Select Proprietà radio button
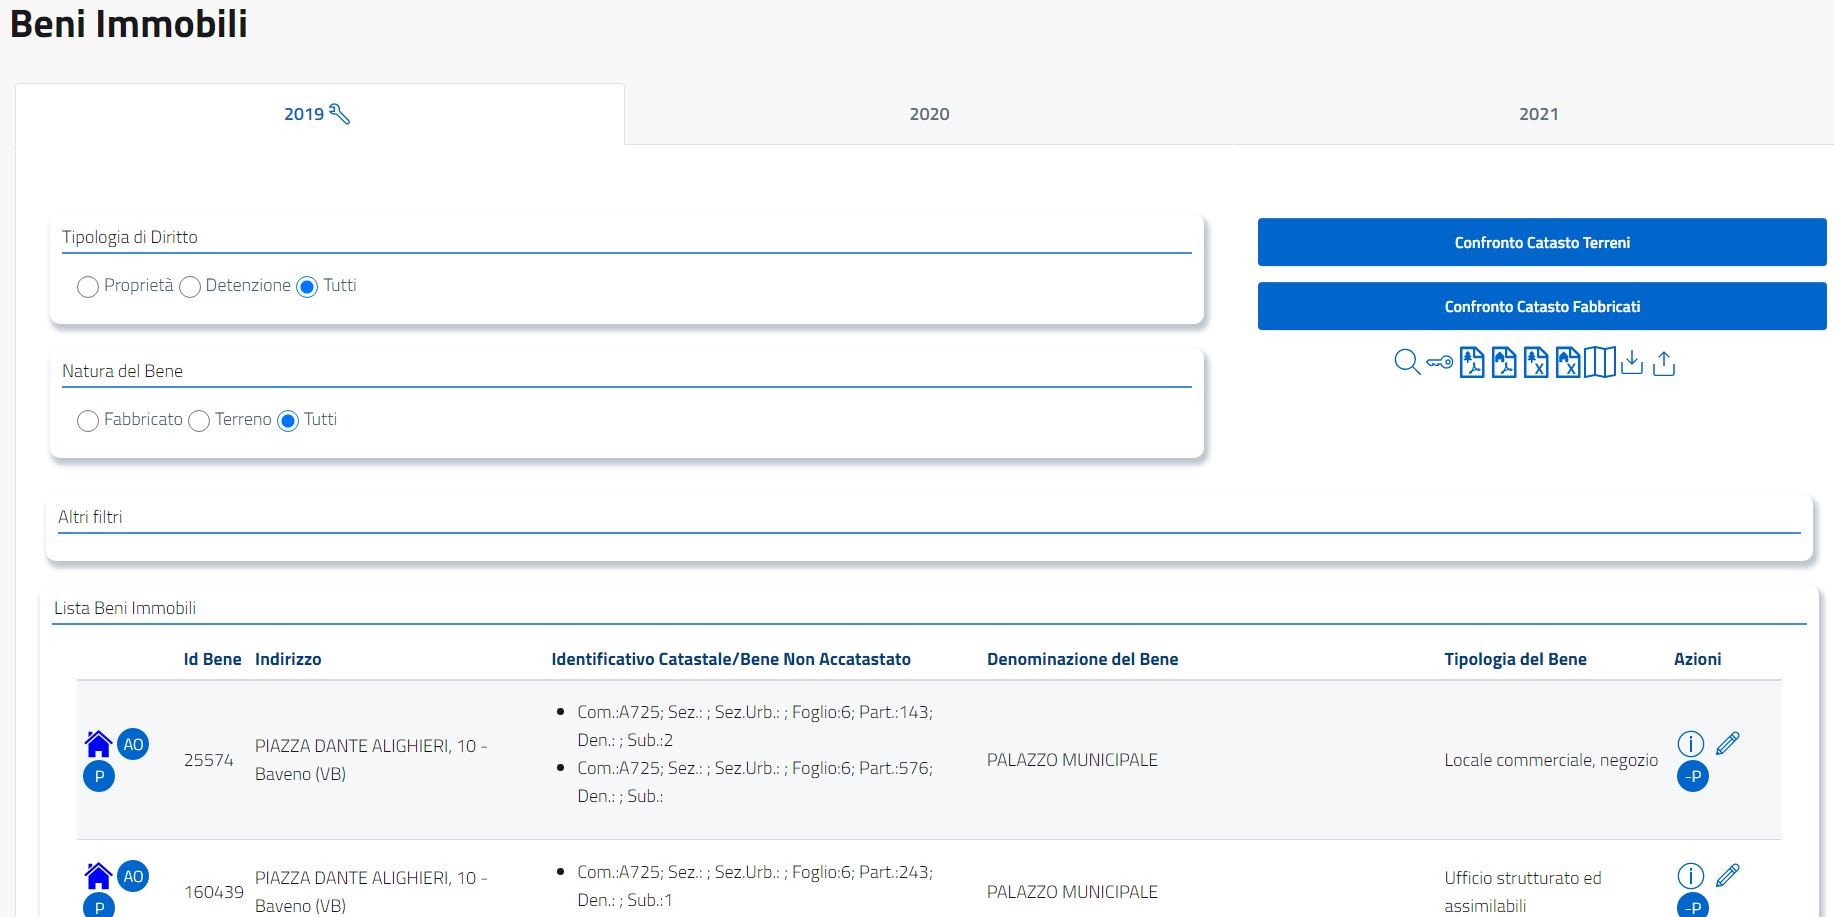Image resolution: width=1834 pixels, height=917 pixels. pos(88,287)
